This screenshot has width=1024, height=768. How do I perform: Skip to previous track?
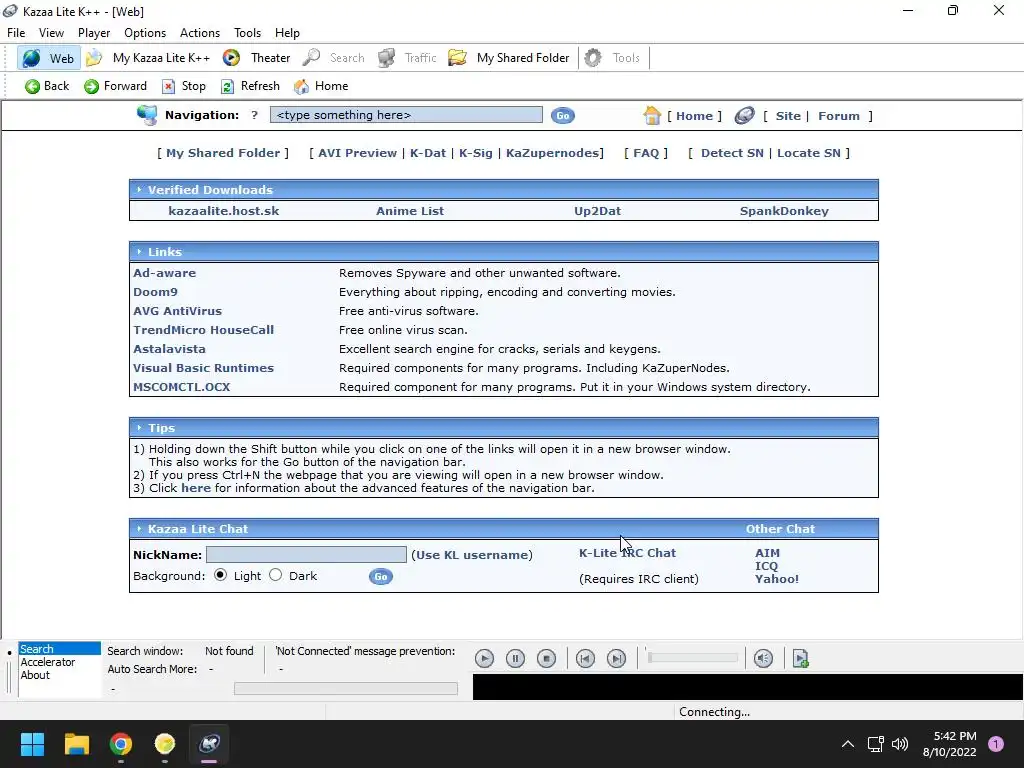pyautogui.click(x=585, y=658)
